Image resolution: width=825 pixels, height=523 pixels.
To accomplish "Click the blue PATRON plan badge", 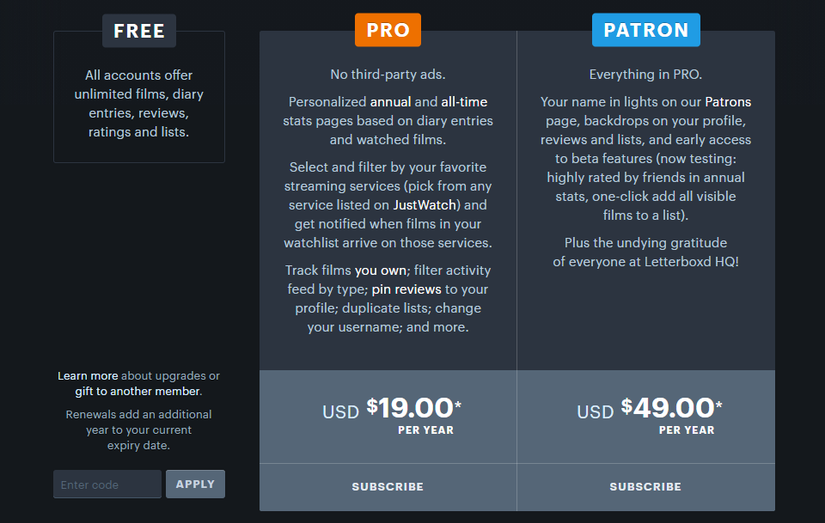I will pyautogui.click(x=646, y=30).
